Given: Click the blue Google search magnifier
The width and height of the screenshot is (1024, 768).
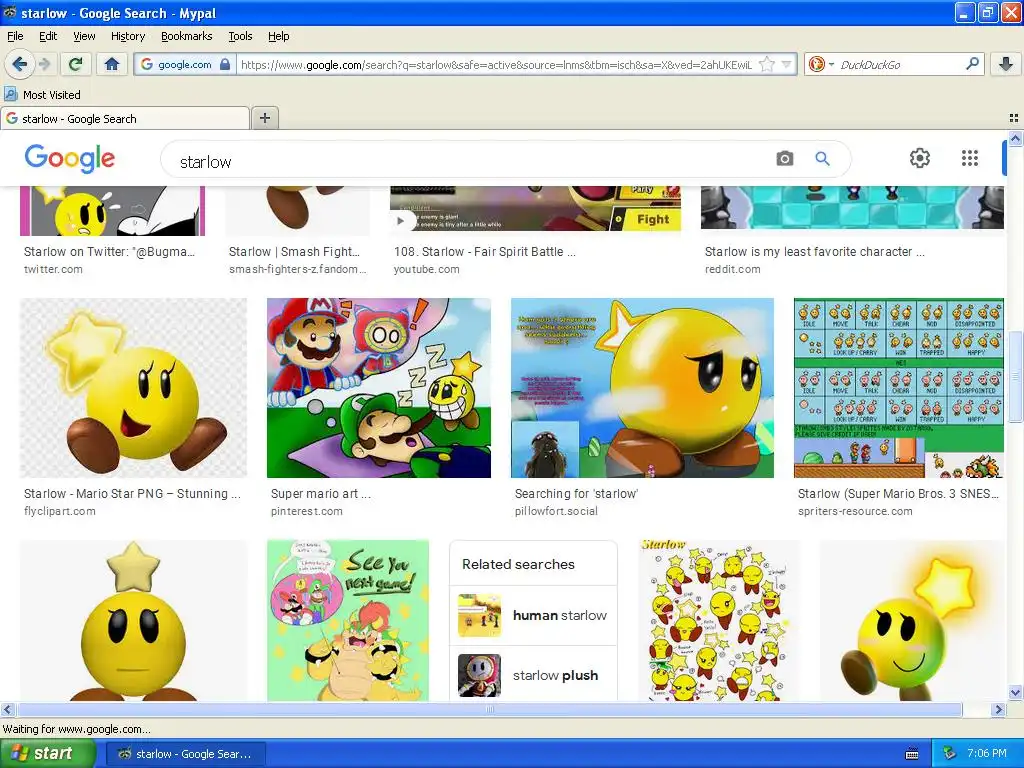Looking at the screenshot, I should click(822, 158).
